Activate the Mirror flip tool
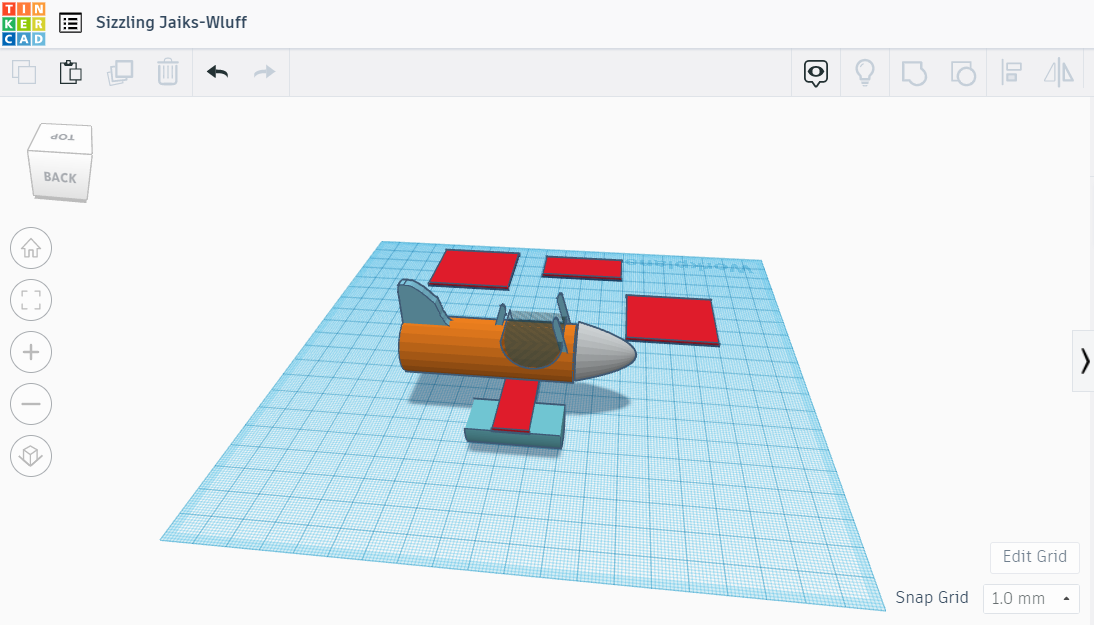 tap(1059, 72)
